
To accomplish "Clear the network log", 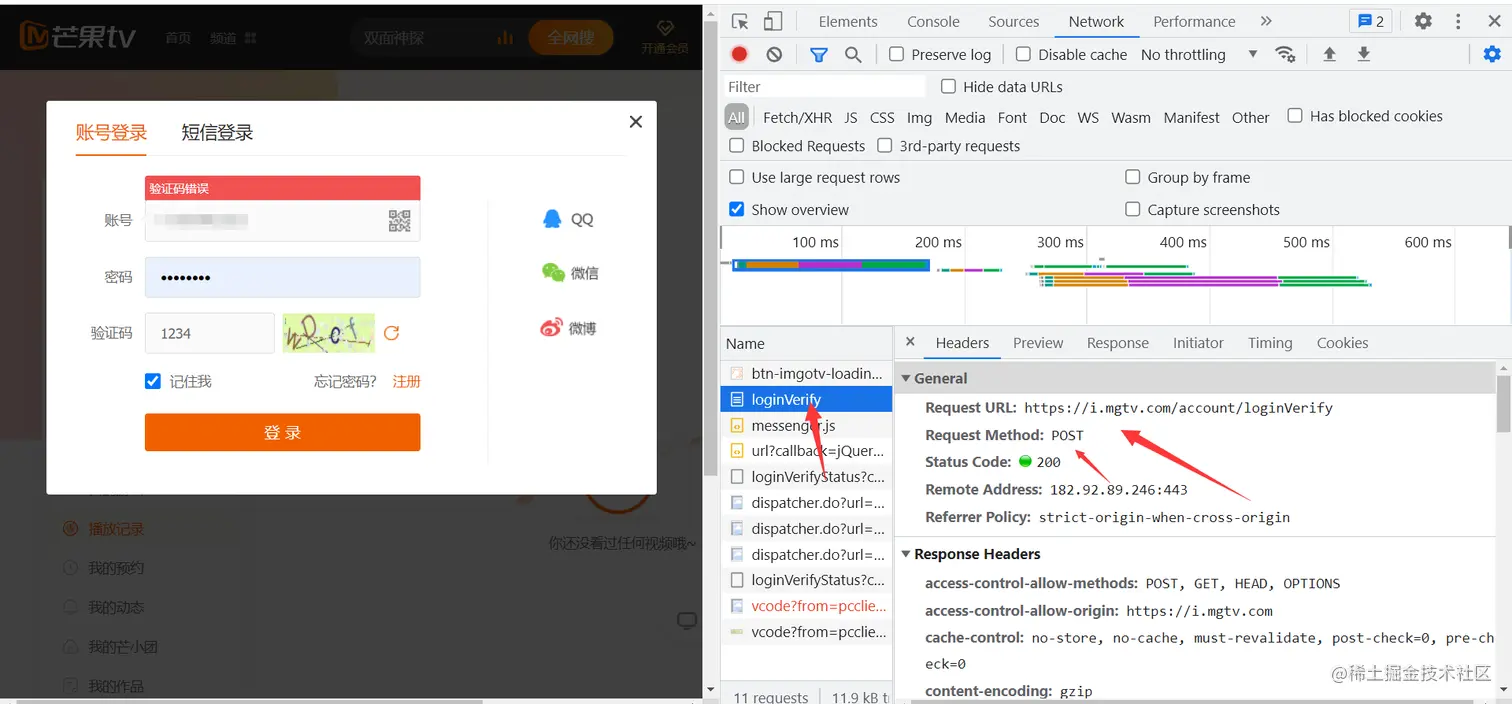I will pos(774,54).
